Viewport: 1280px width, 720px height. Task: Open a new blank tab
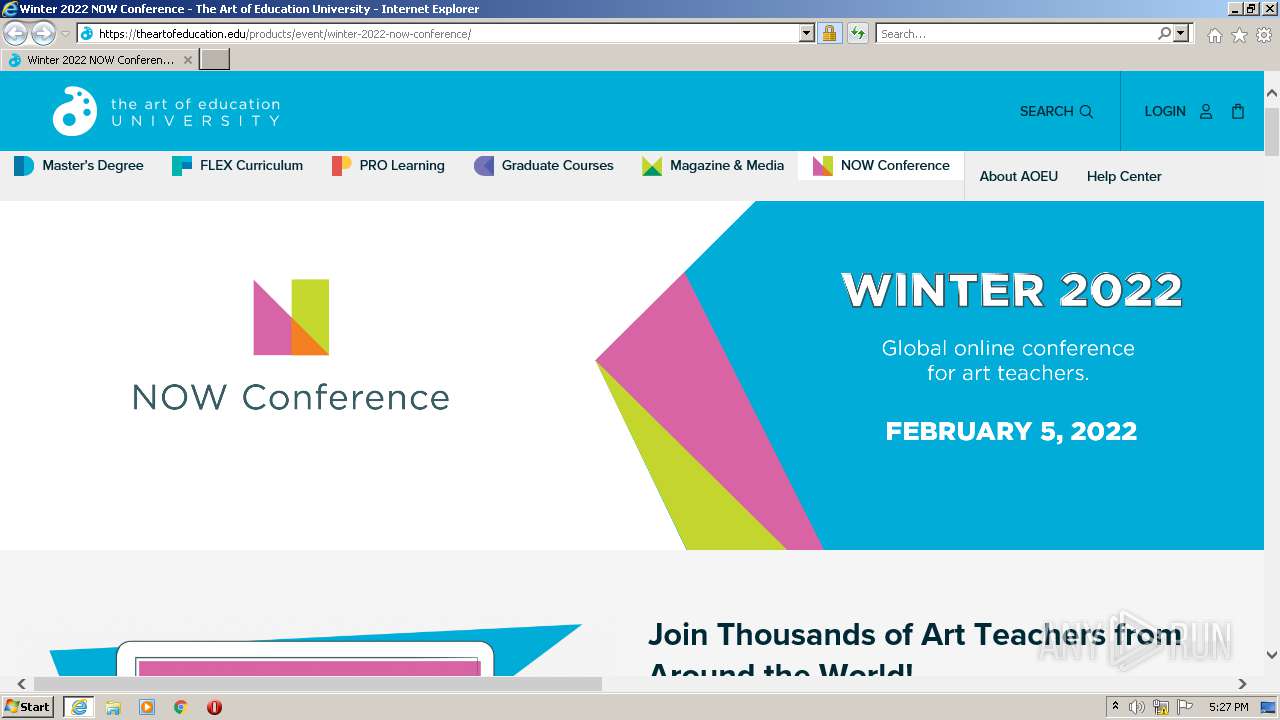pyautogui.click(x=215, y=59)
